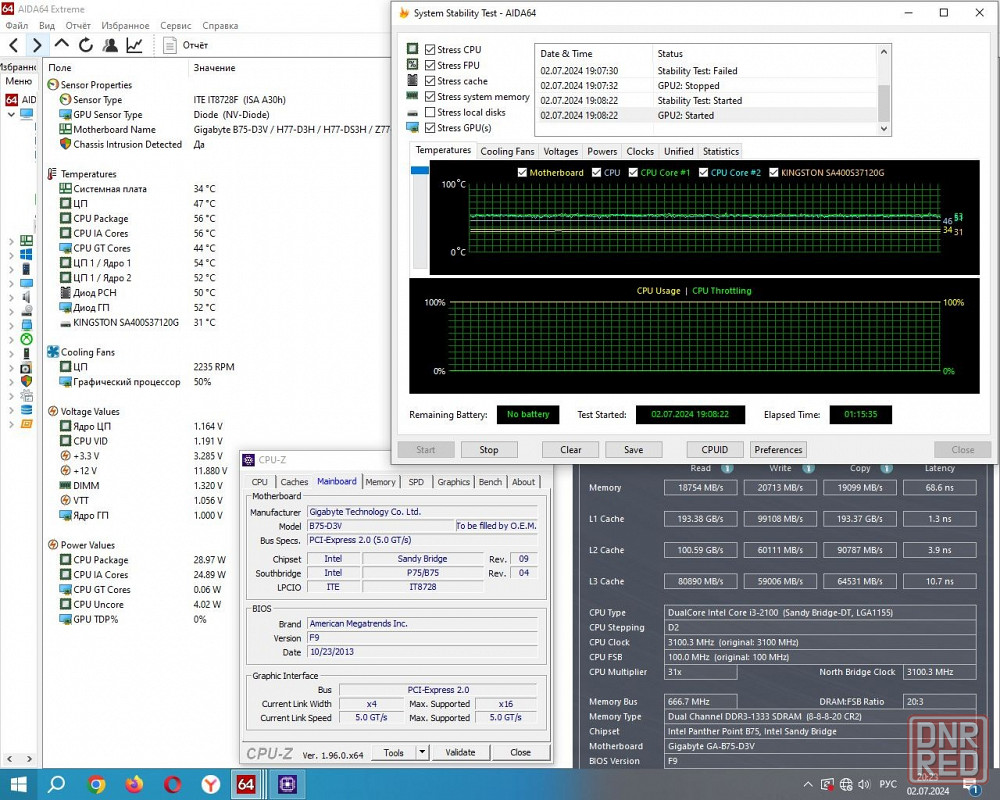Open Firefox from the taskbar
Screen dimensions: 1000x800
(134, 784)
